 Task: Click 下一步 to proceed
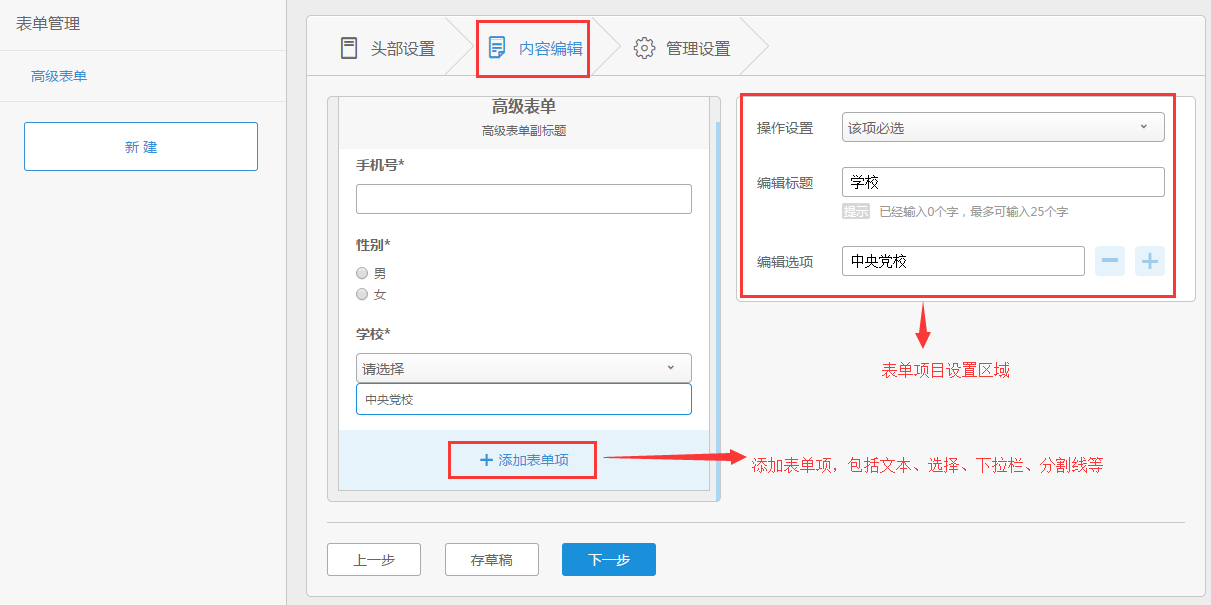[608, 560]
